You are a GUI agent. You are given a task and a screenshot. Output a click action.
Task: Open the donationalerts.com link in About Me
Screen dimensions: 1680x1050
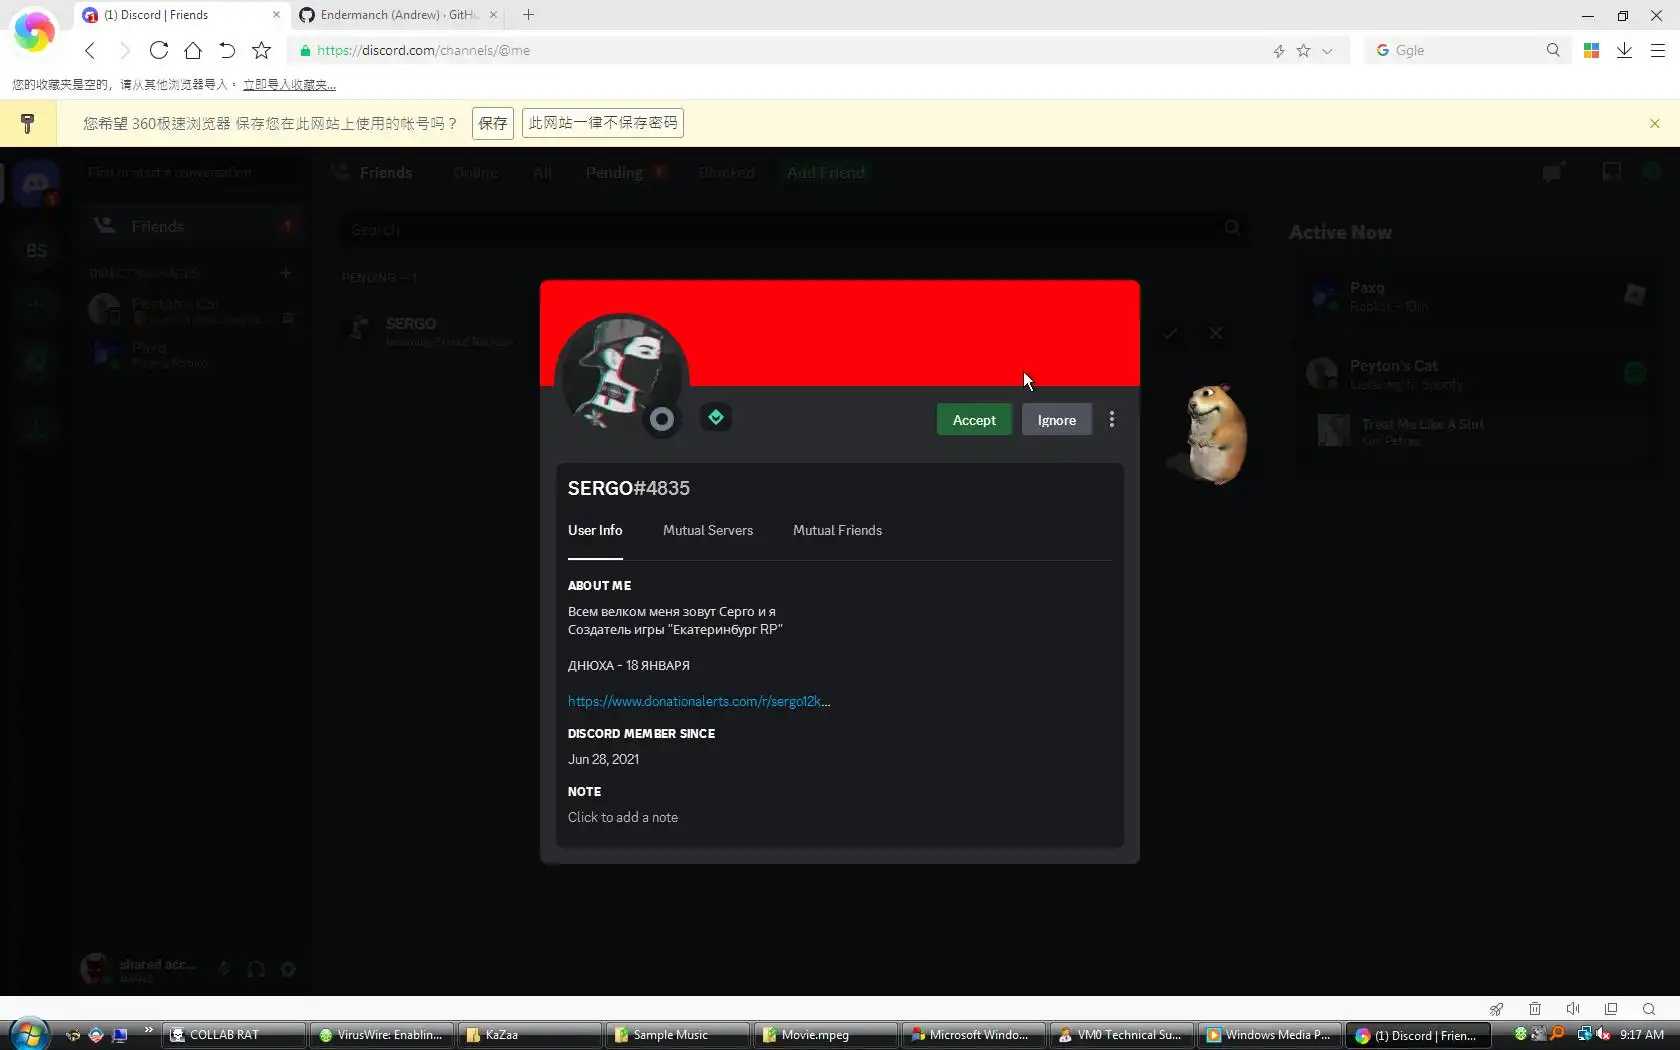(699, 701)
